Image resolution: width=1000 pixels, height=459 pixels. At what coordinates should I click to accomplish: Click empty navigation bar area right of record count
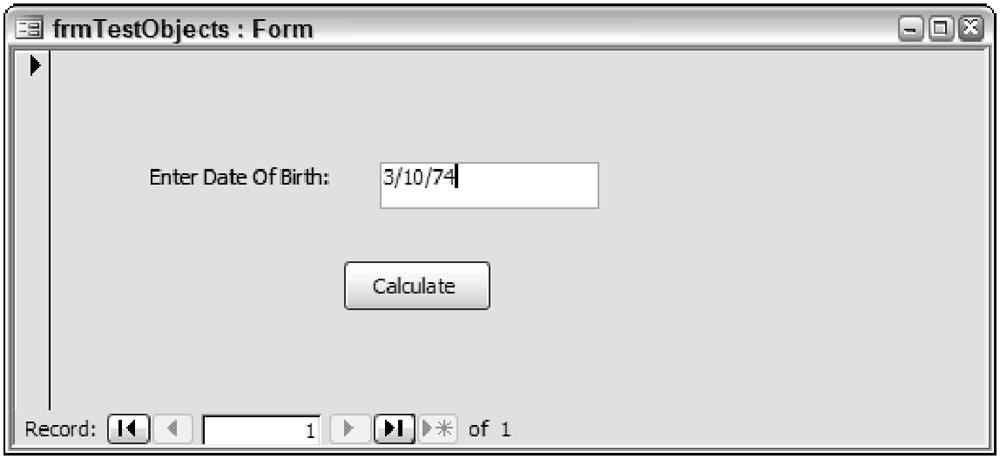pos(750,430)
